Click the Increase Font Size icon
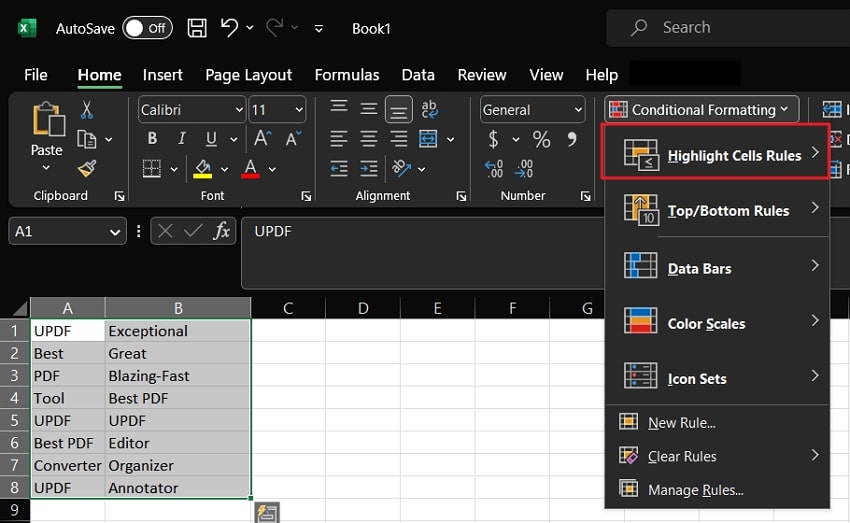The image size is (850, 523). click(x=263, y=139)
